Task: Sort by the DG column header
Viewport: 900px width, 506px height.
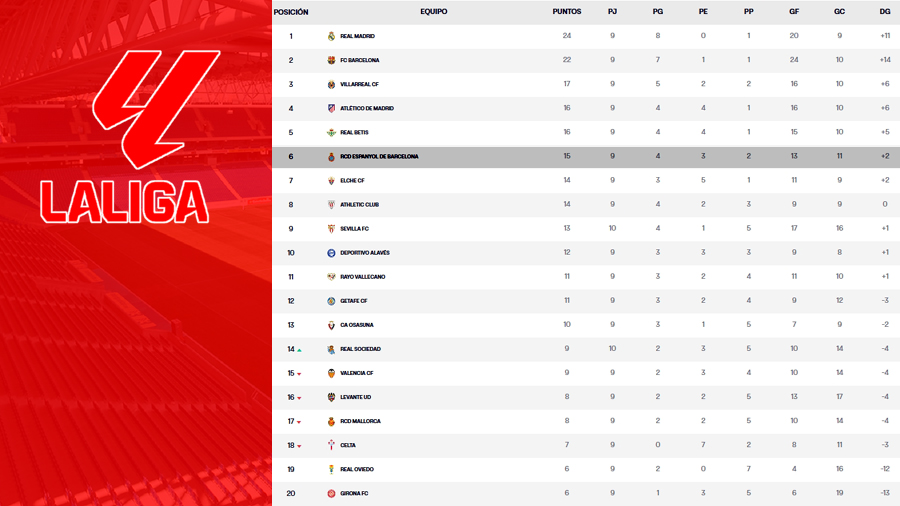Action: (x=885, y=12)
